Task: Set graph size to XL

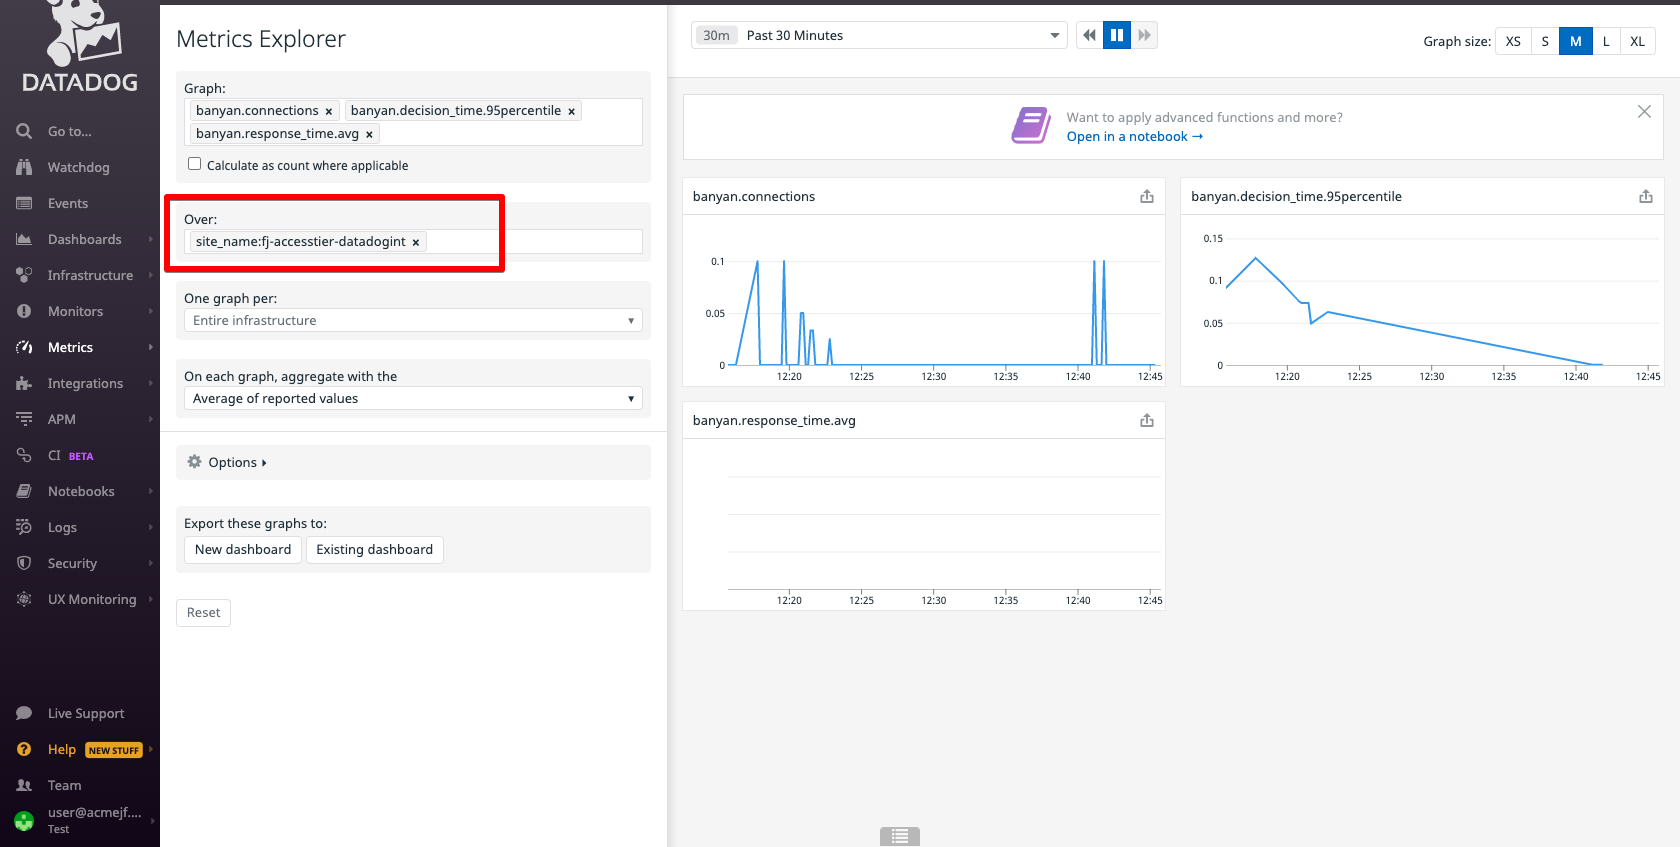Action: (1637, 41)
